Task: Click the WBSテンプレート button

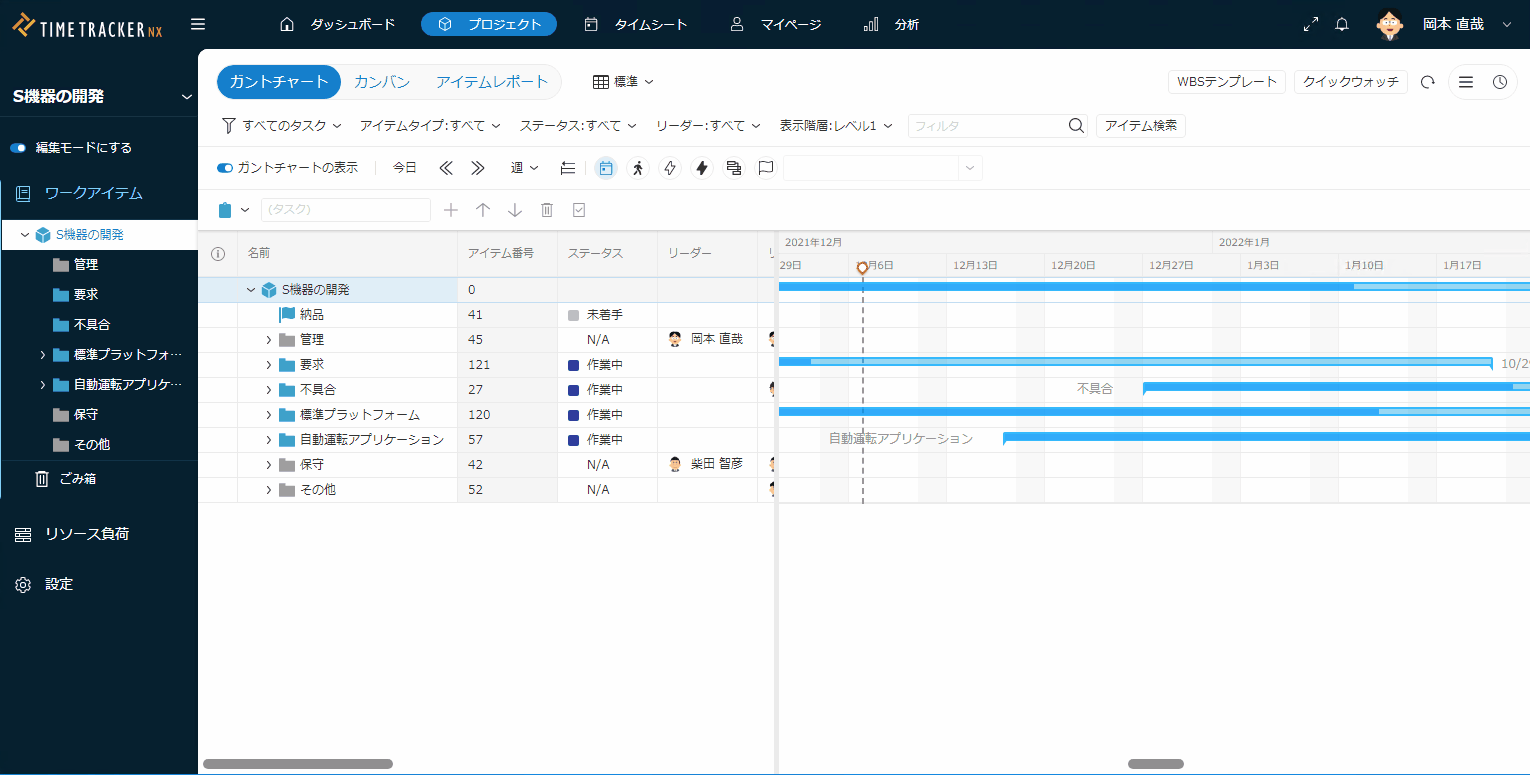Action: pos(1227,82)
